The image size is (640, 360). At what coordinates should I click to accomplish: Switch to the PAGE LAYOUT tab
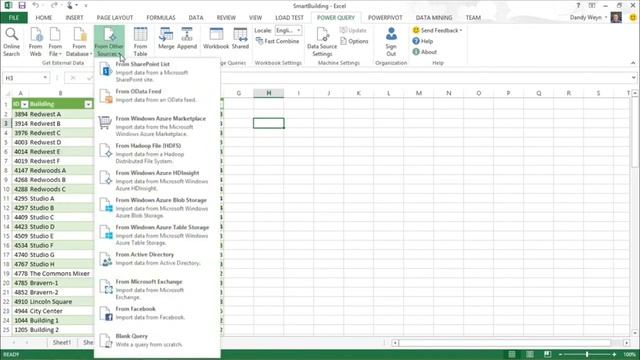[x=115, y=18]
